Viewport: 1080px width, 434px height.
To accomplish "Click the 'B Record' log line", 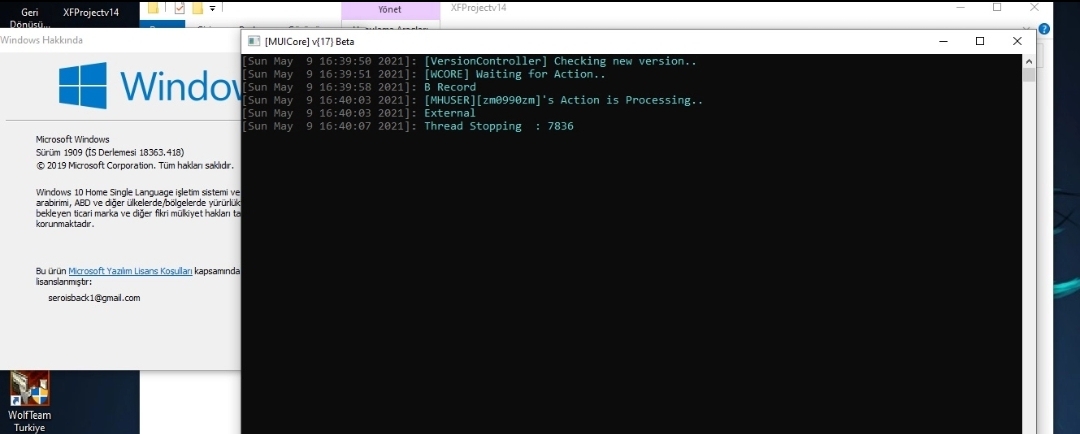I will (x=359, y=87).
